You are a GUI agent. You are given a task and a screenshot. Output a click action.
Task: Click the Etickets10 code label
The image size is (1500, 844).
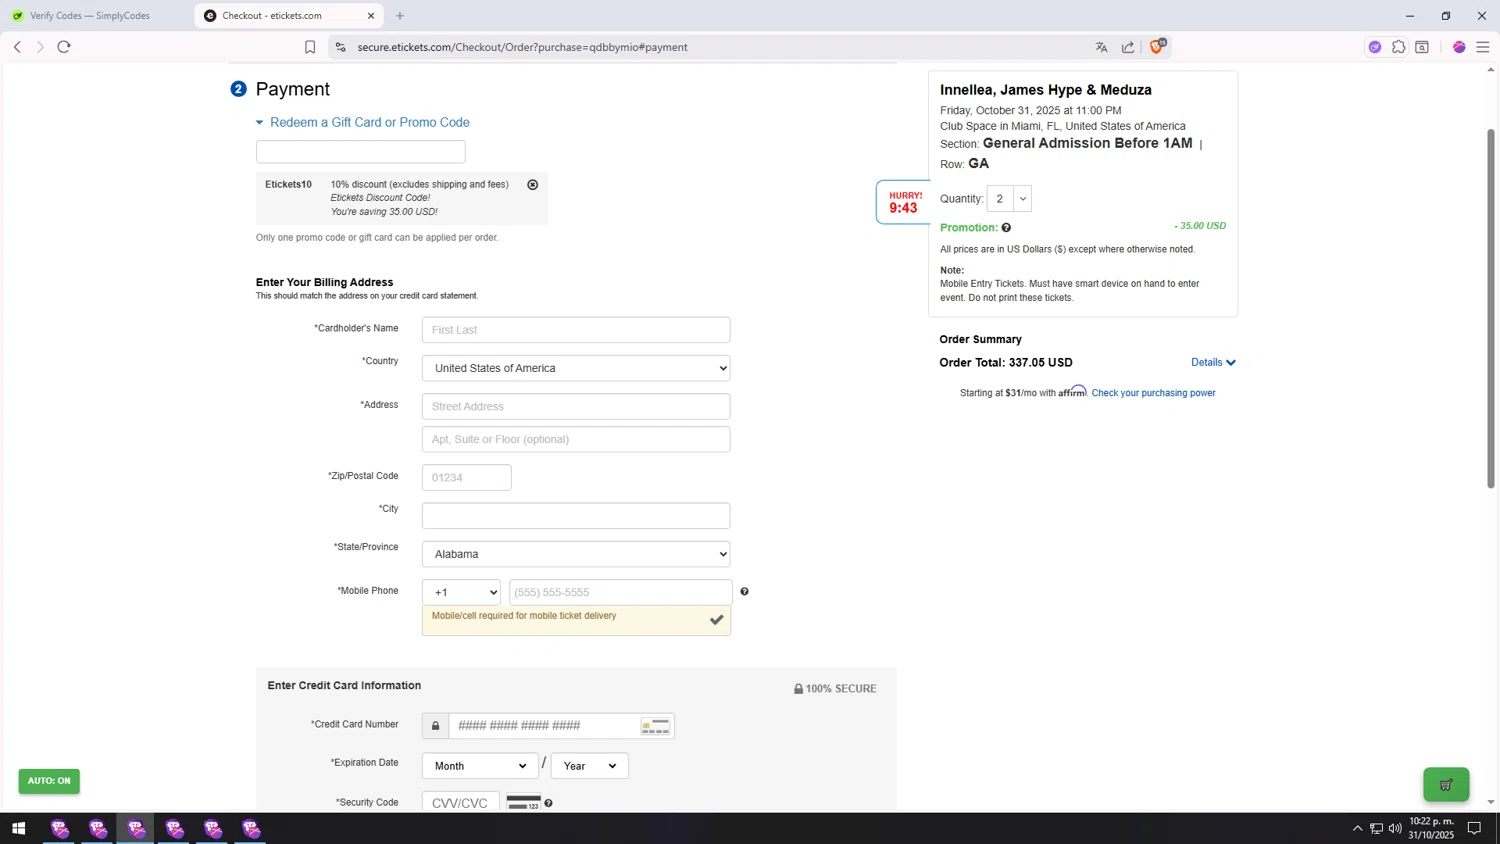(x=288, y=184)
